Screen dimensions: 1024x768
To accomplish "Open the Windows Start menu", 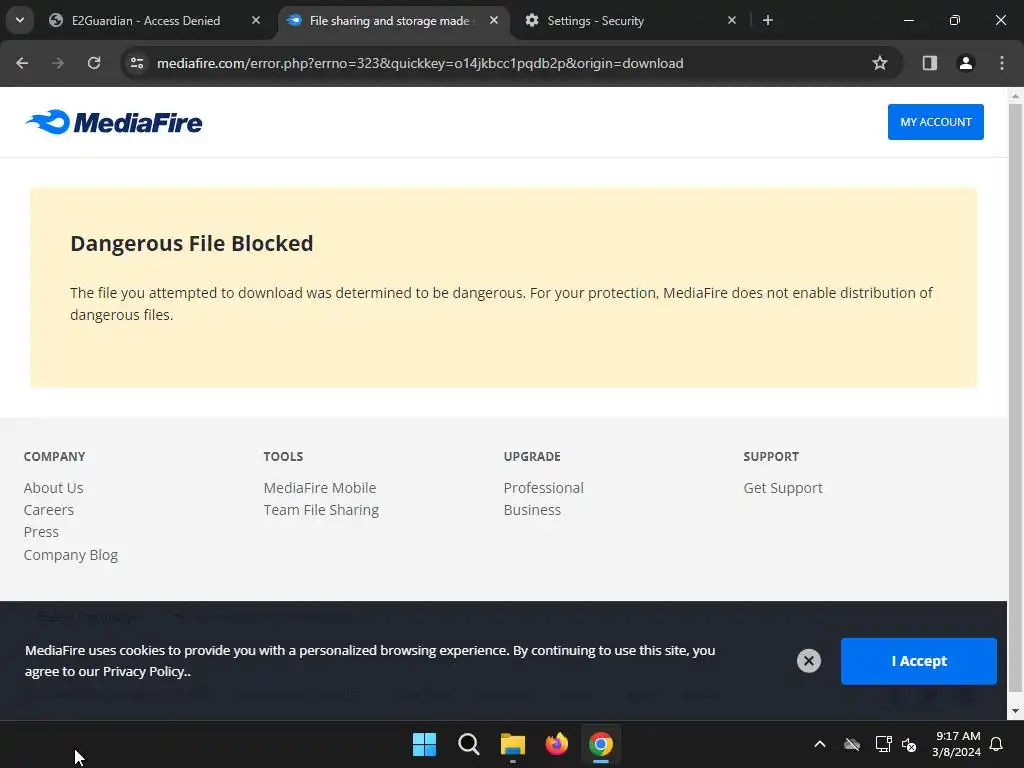I will [x=424, y=744].
